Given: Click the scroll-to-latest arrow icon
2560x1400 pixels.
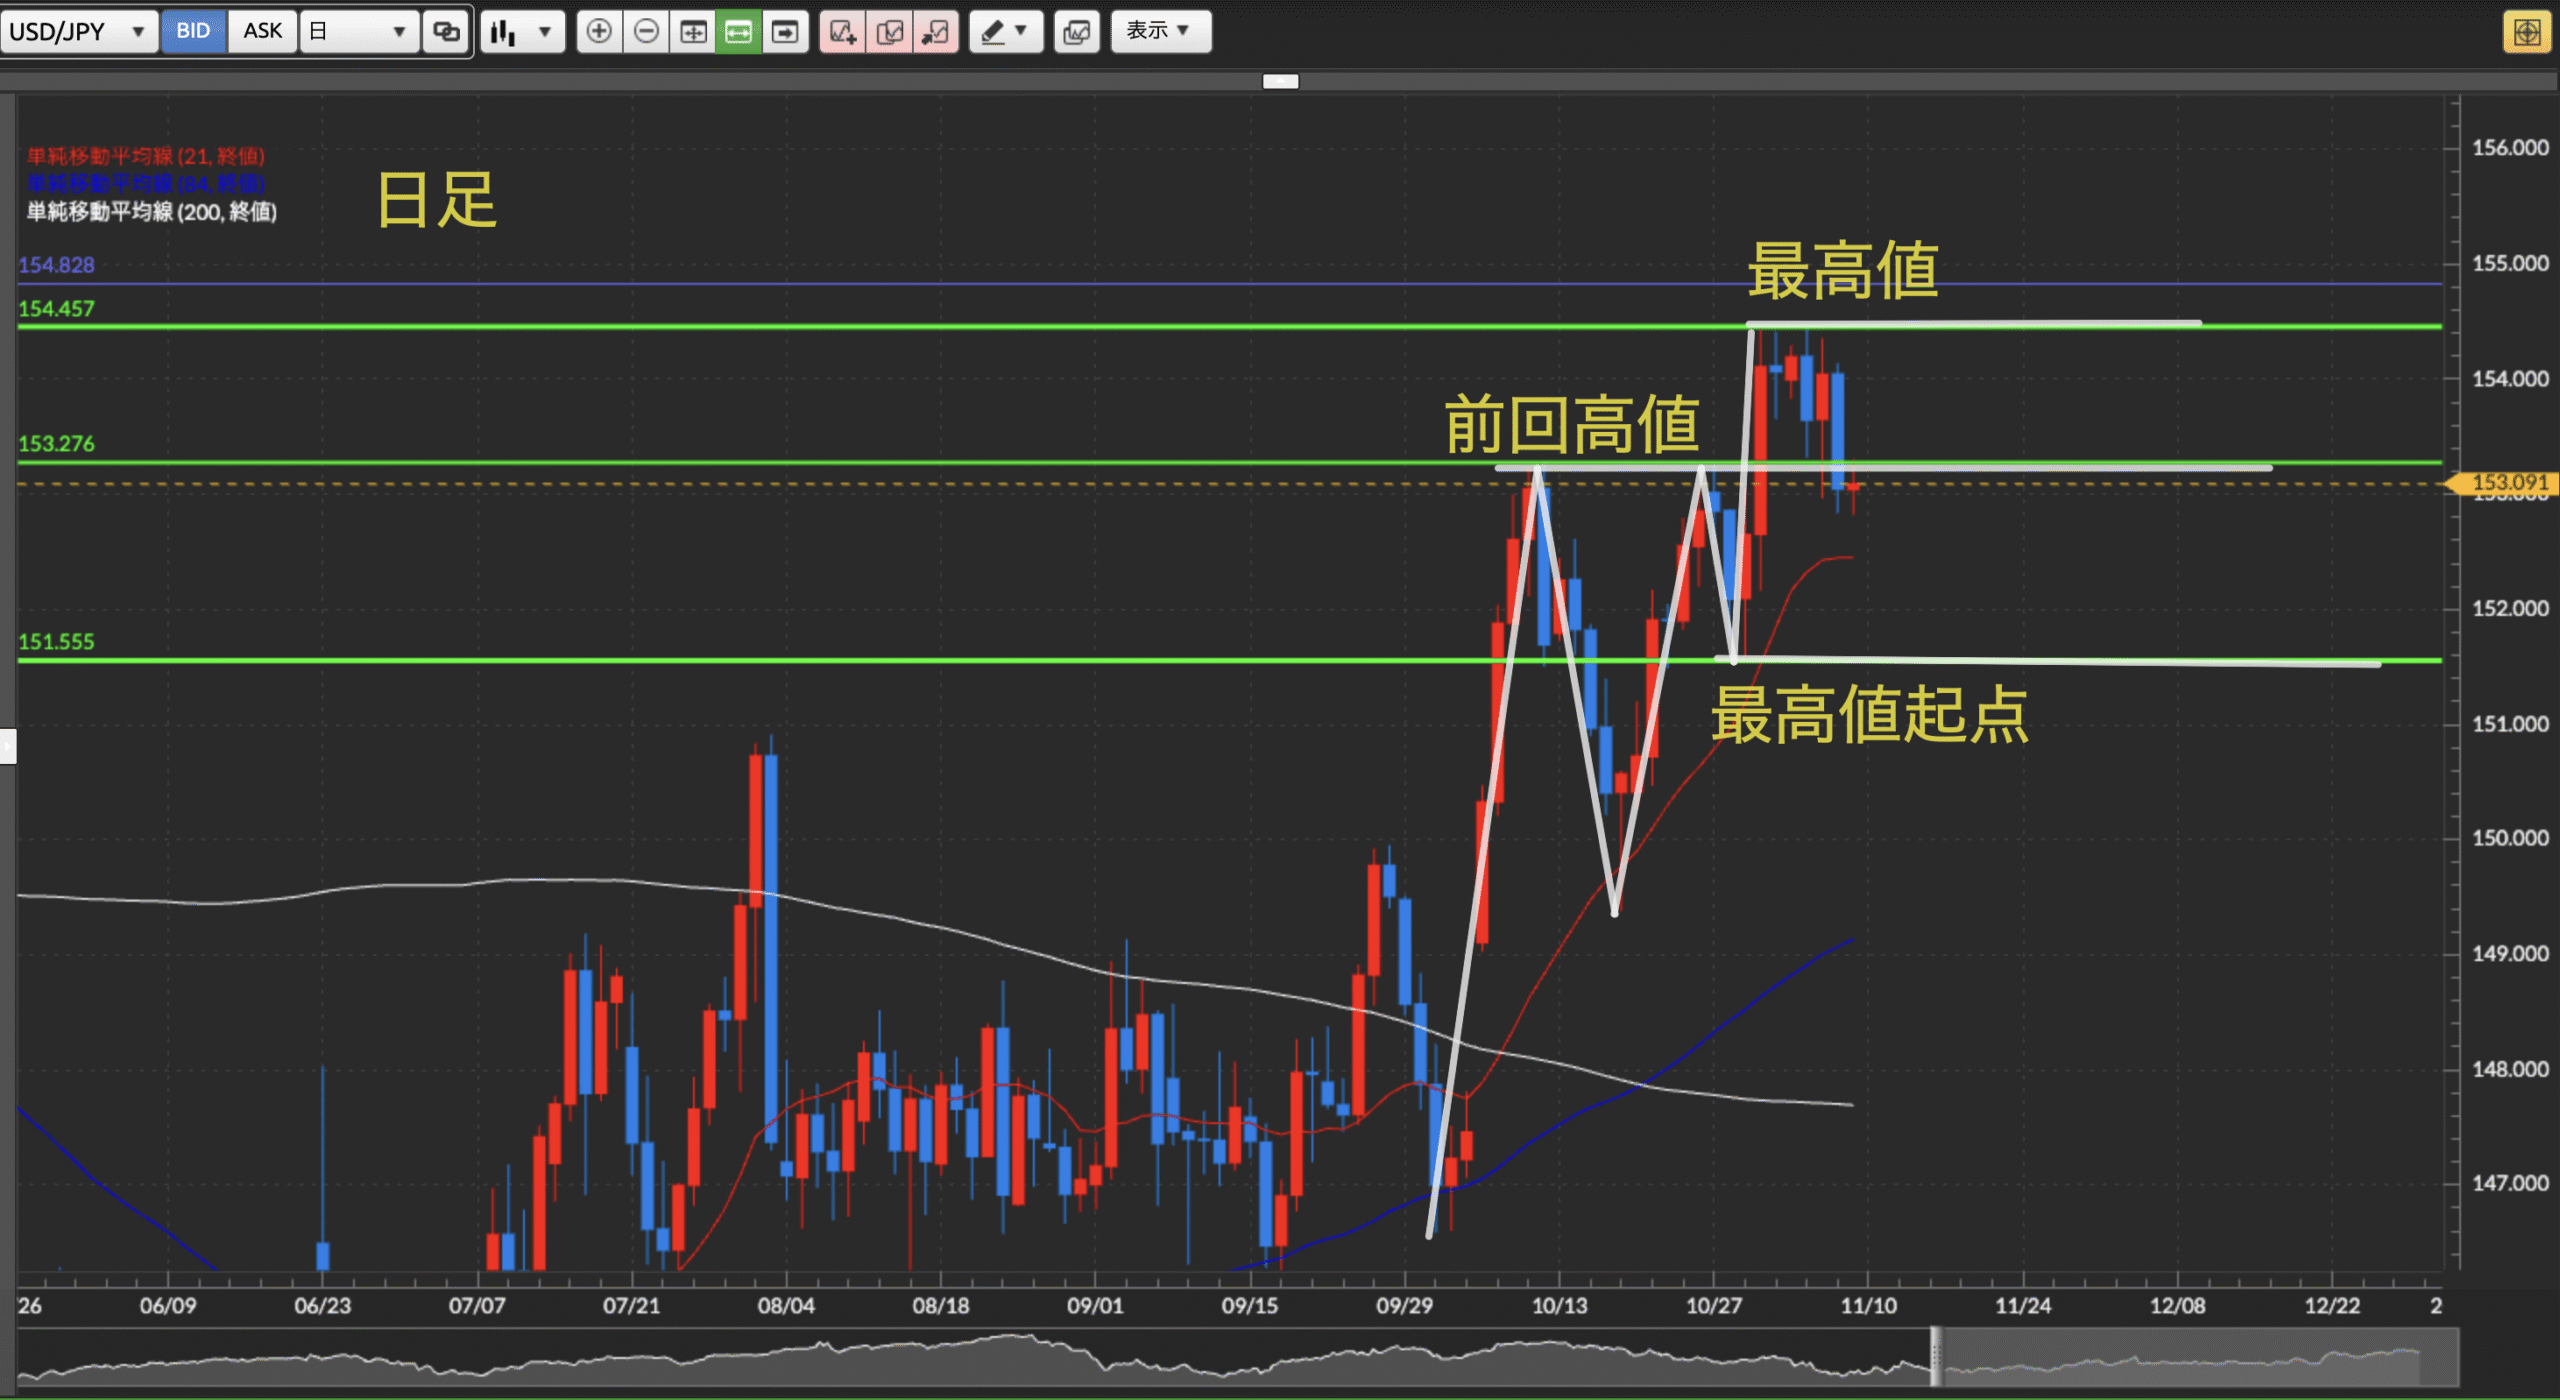Looking at the screenshot, I should 785,31.
